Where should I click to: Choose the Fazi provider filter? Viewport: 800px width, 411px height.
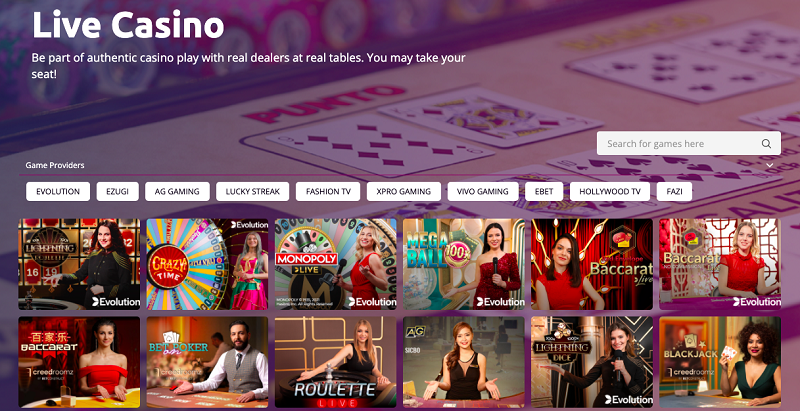674,192
